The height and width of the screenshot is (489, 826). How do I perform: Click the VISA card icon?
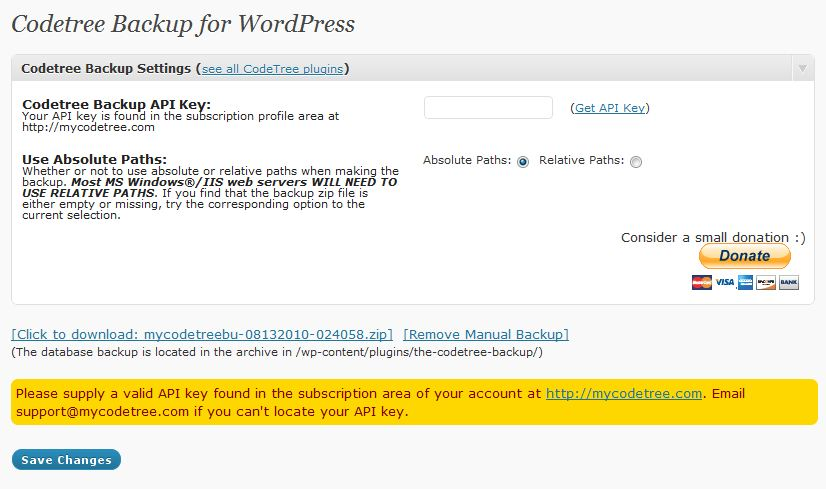724,282
